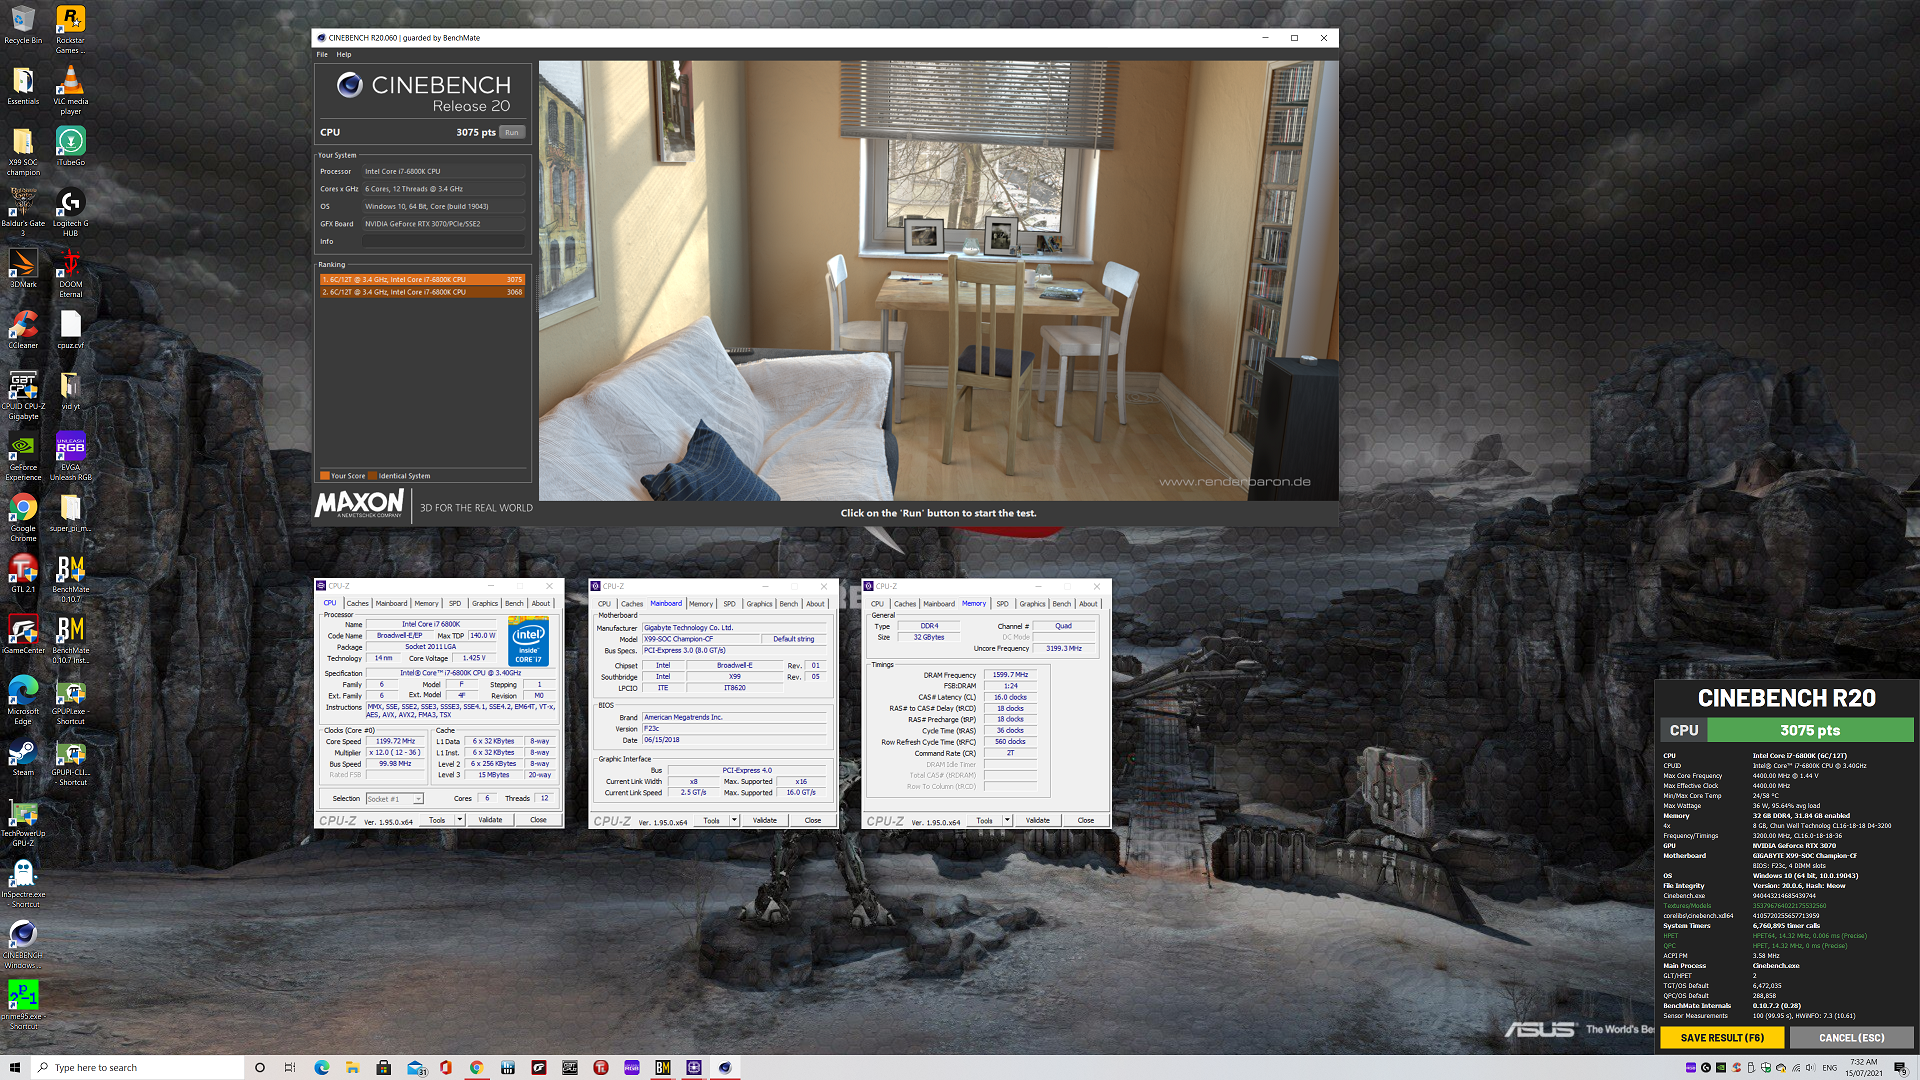This screenshot has height=1080, width=1920.
Task: Click Tools button in first CPU-Z window
Action: coord(437,820)
